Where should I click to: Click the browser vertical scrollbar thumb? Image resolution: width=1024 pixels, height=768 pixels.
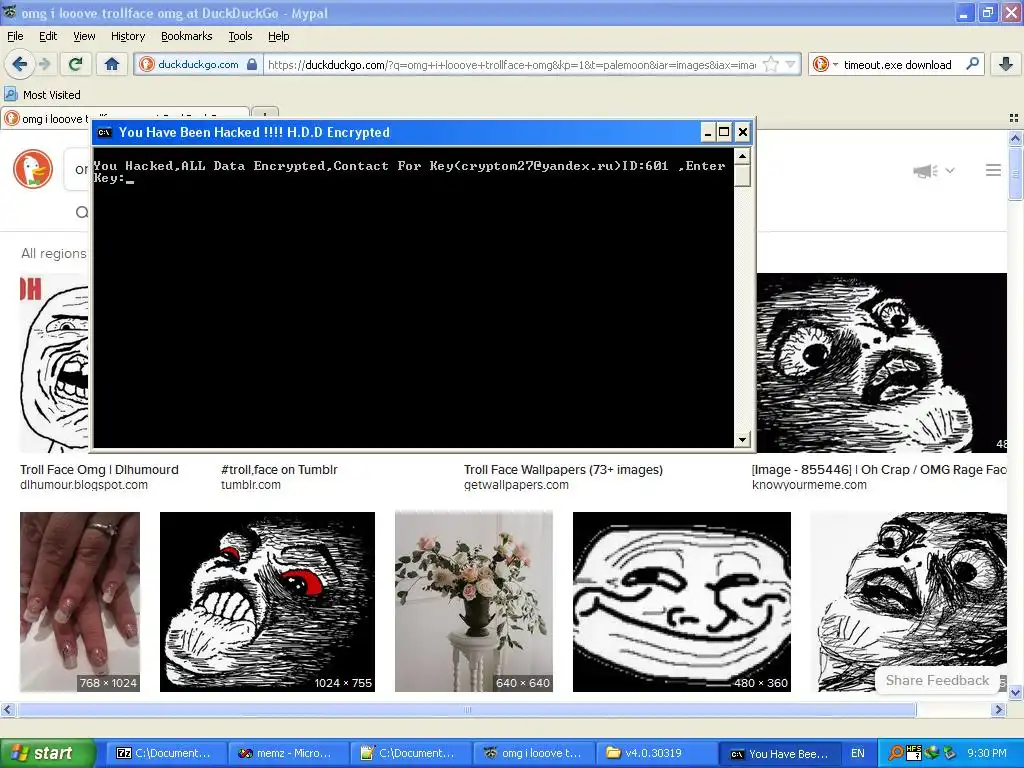pyautogui.click(x=1015, y=173)
